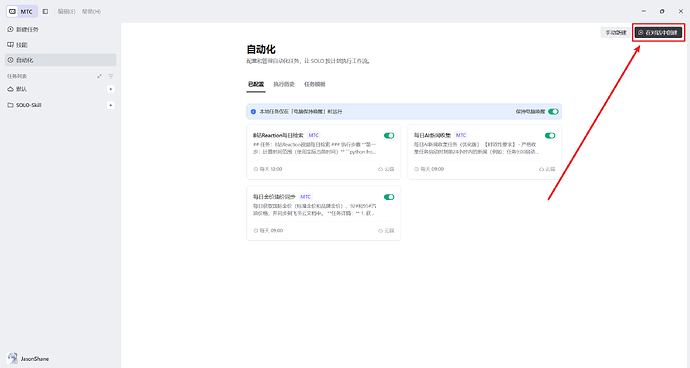
Task: Disable the B站Reaction每日检索 task switch
Action: coord(389,136)
